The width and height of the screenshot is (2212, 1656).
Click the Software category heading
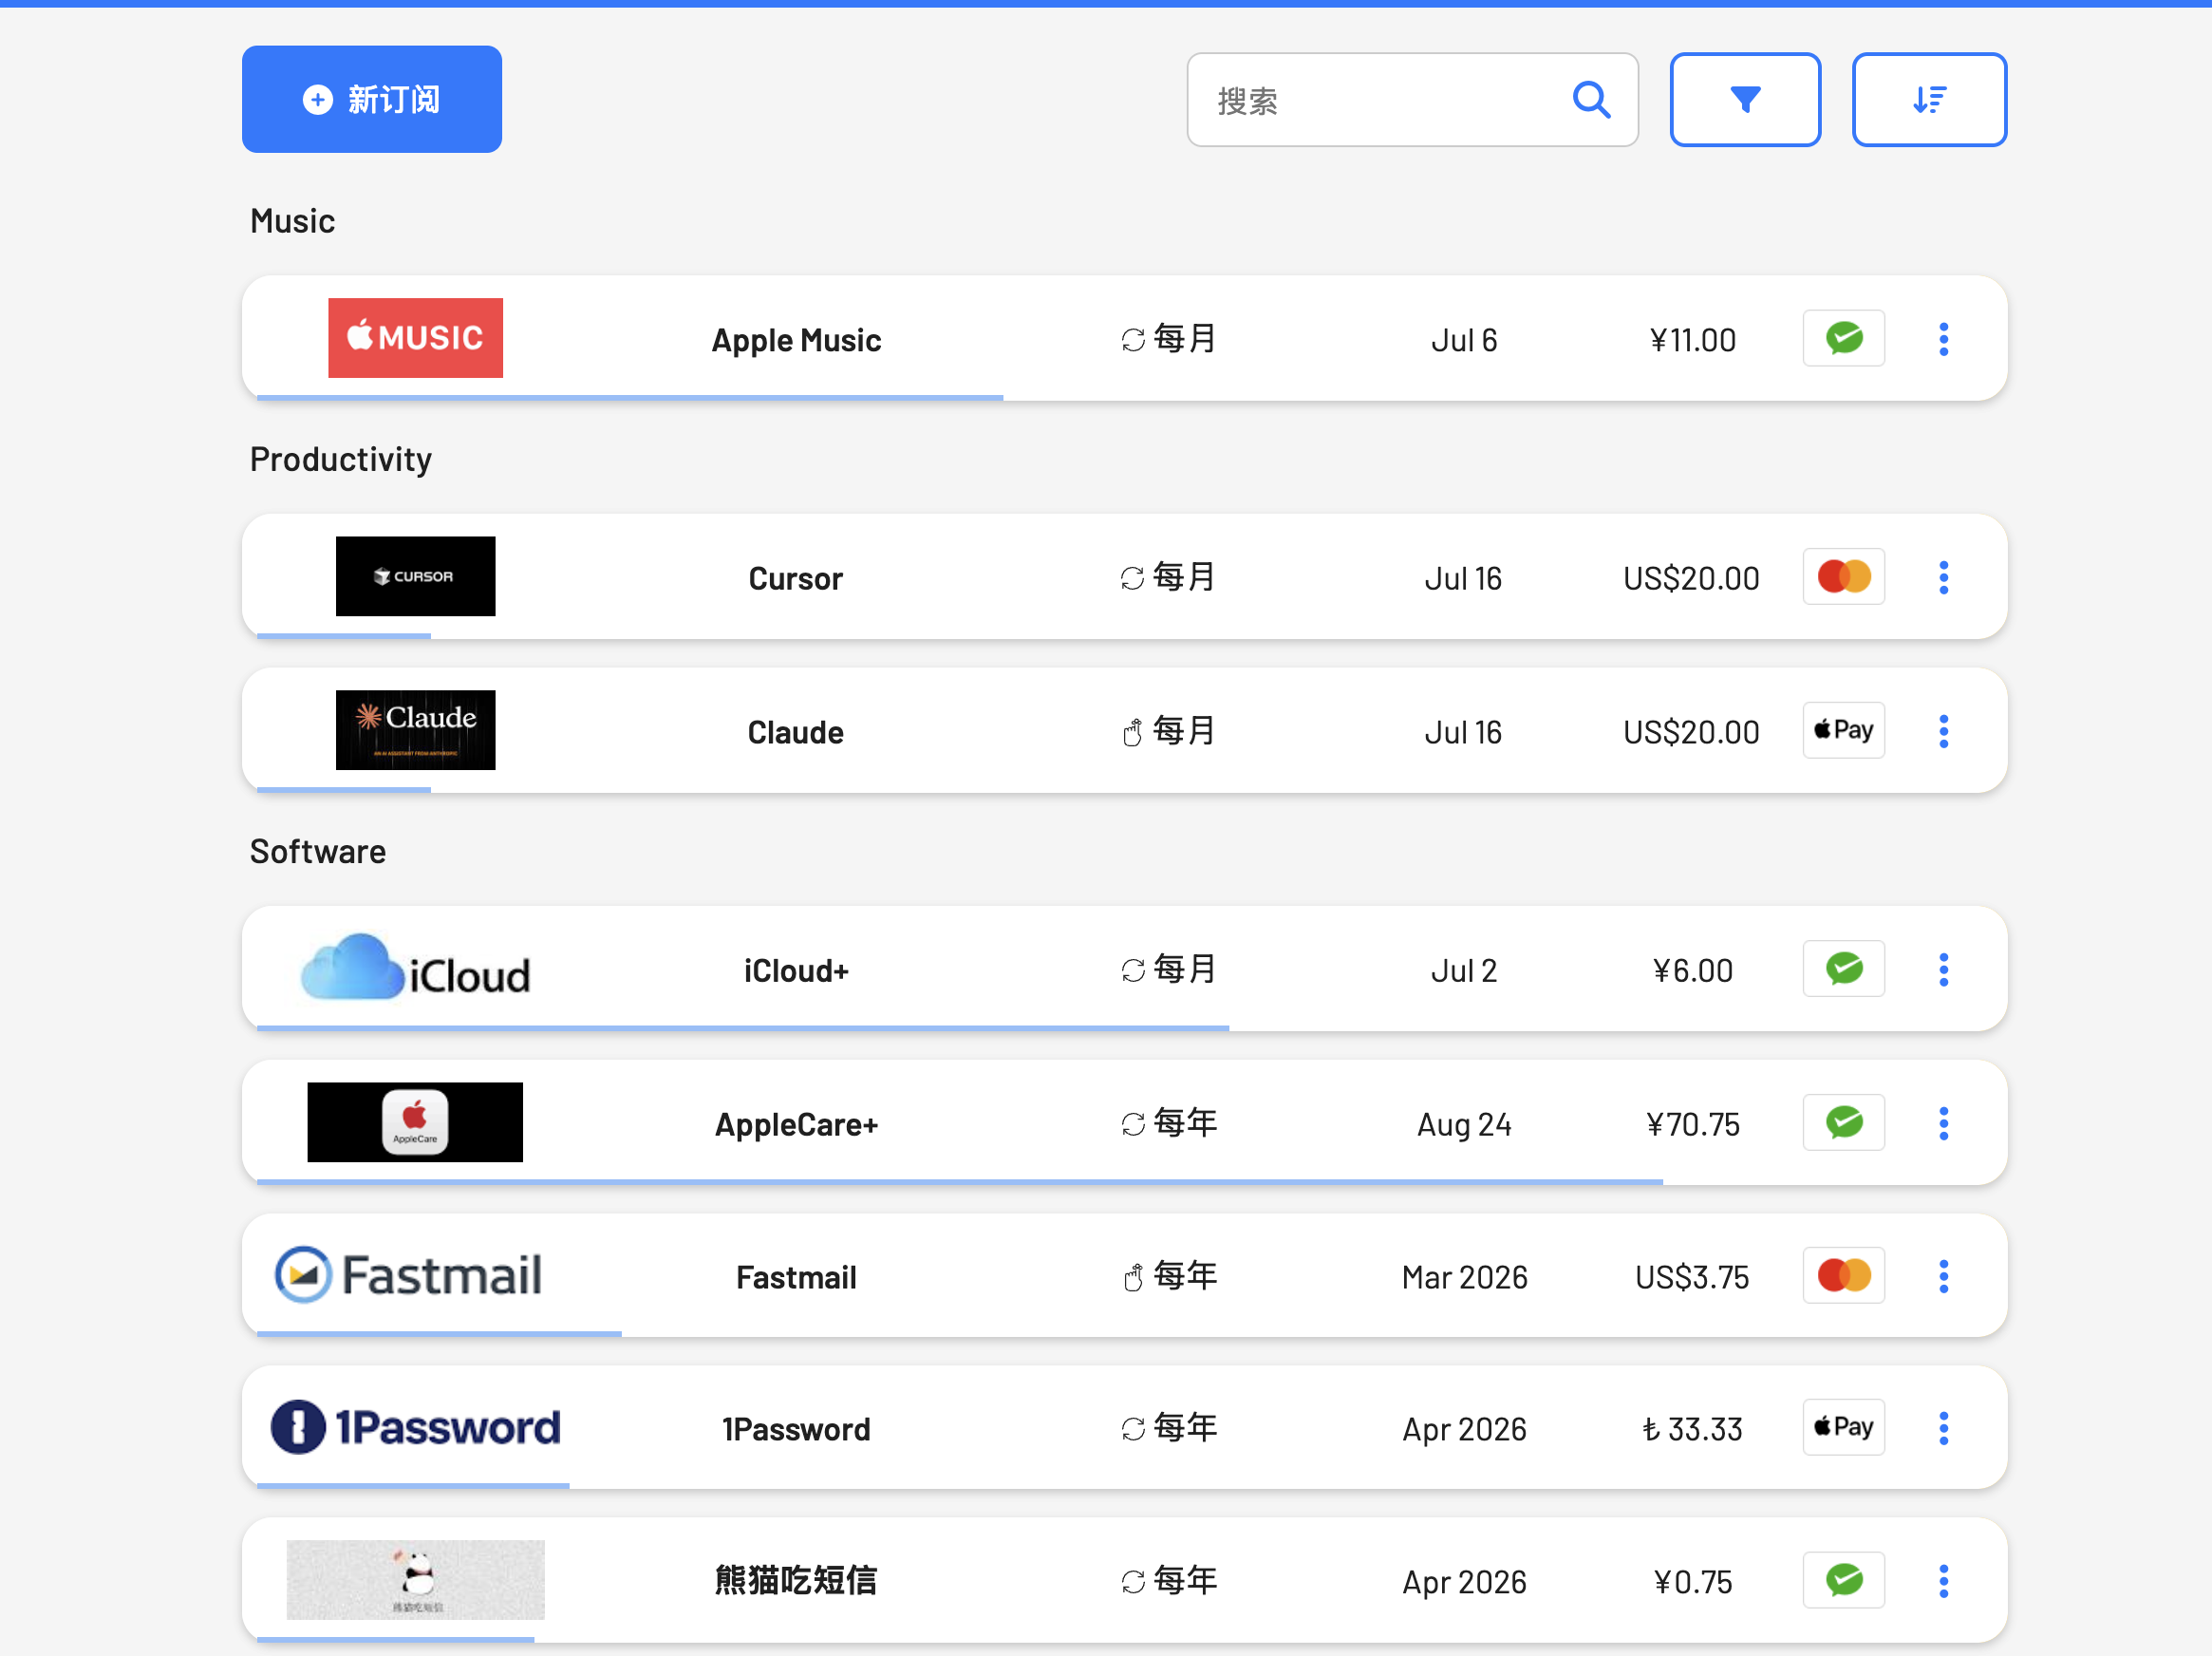[x=318, y=852]
